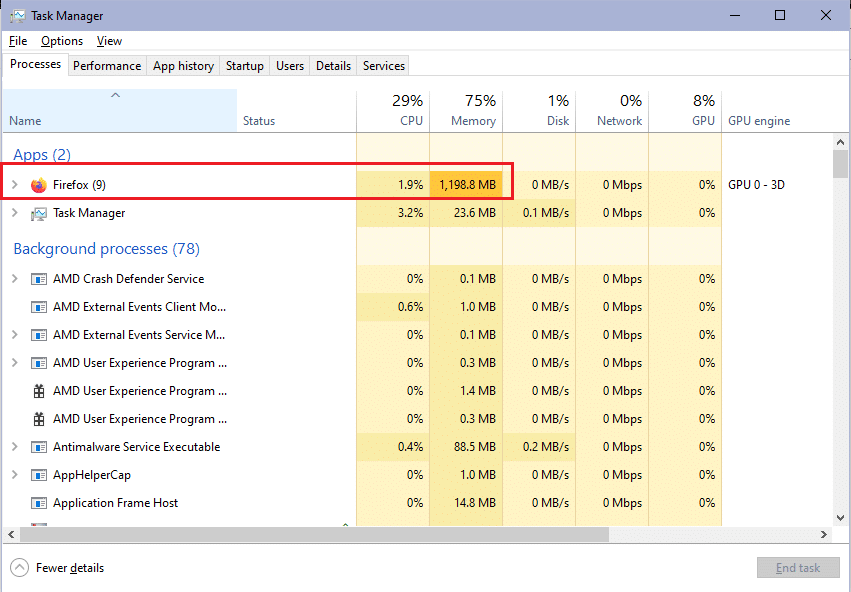
Task: Switch to the Performance tab
Action: pyautogui.click(x=107, y=66)
